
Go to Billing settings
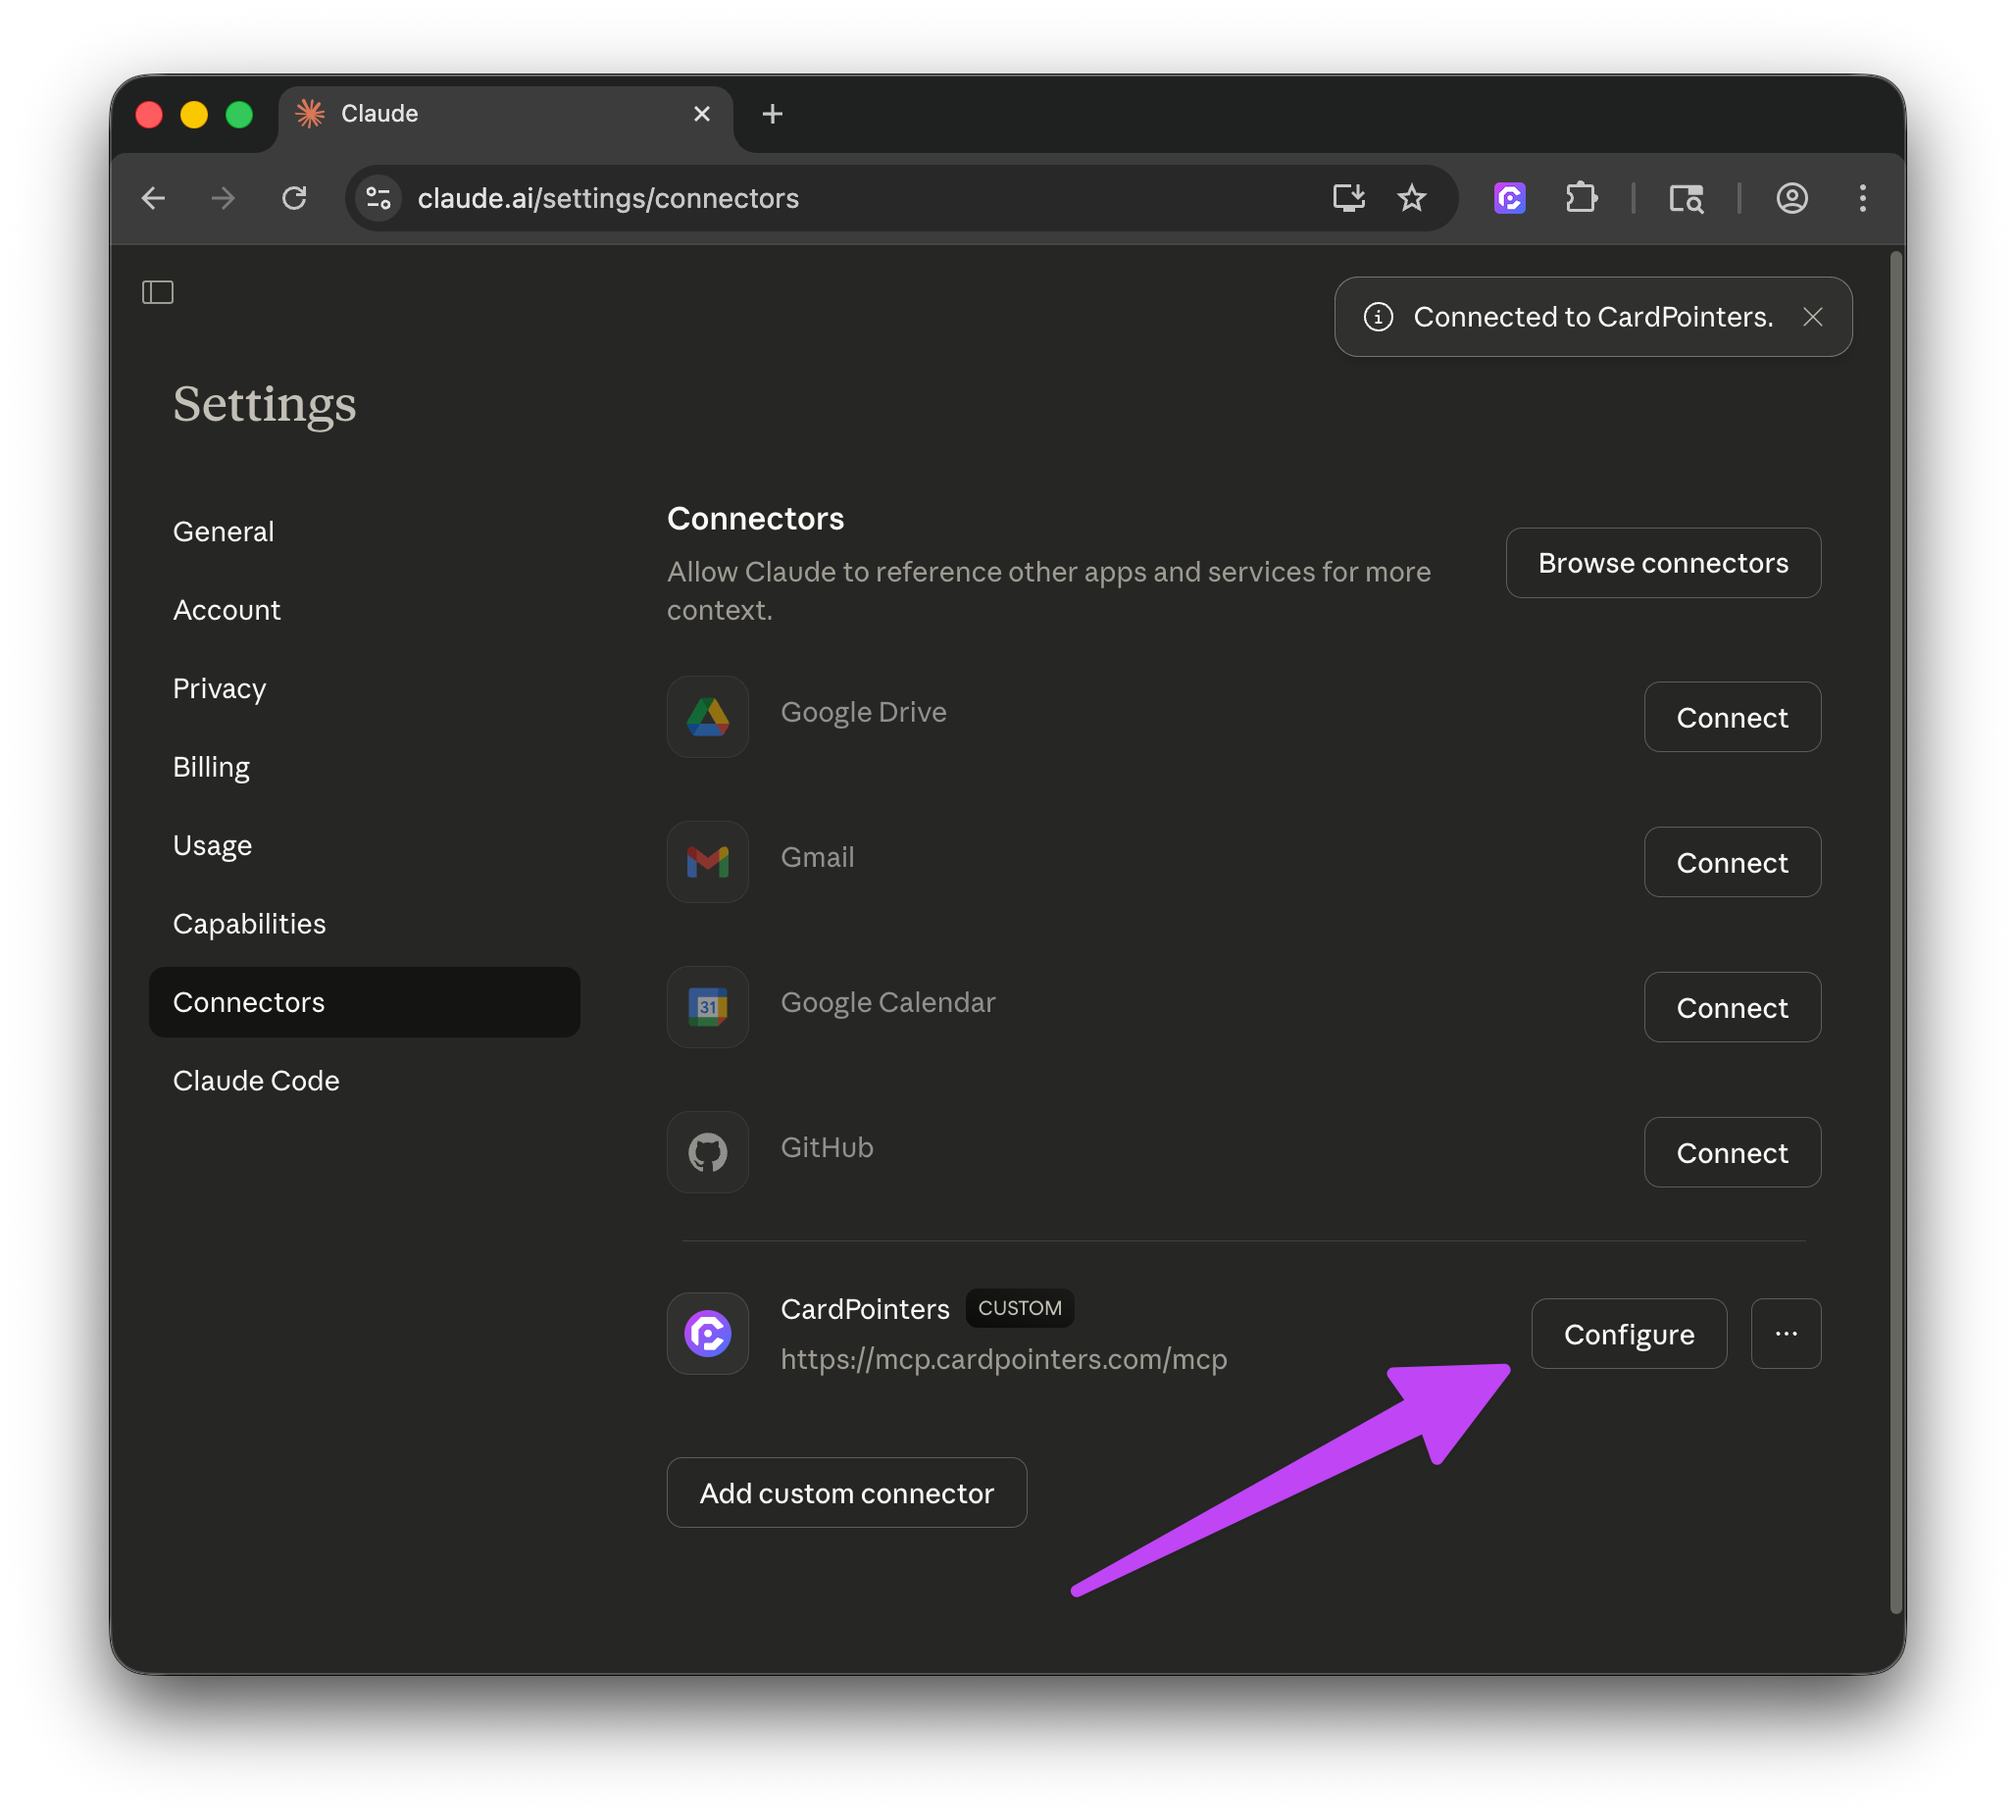coord(211,767)
